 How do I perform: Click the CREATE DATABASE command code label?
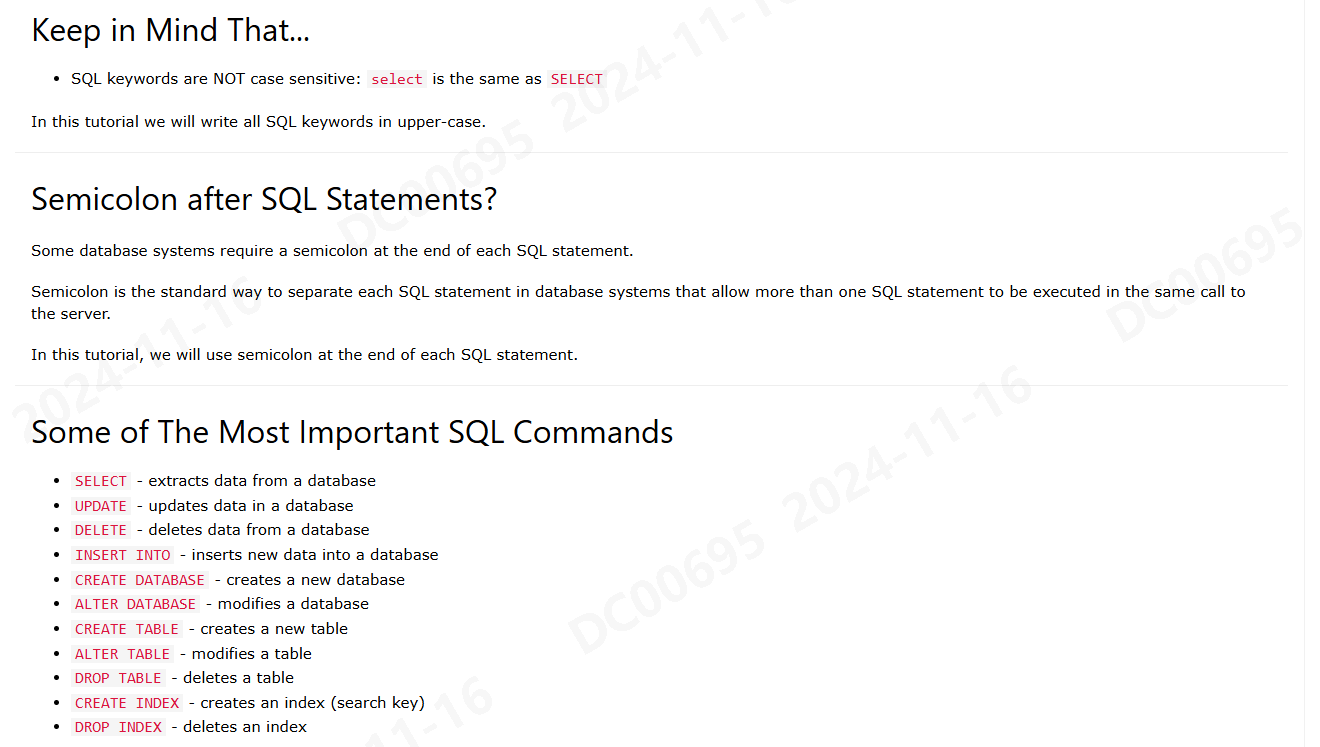tap(140, 580)
